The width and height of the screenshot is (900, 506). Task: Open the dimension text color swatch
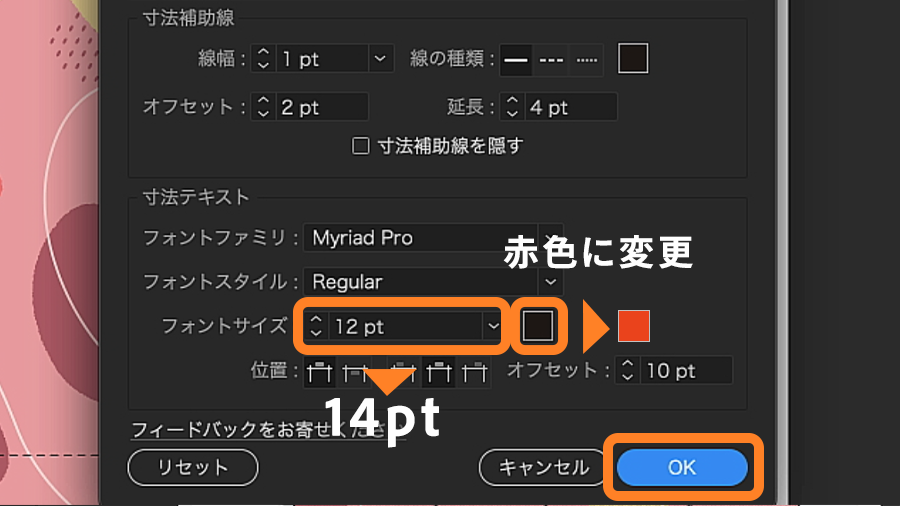click(538, 326)
